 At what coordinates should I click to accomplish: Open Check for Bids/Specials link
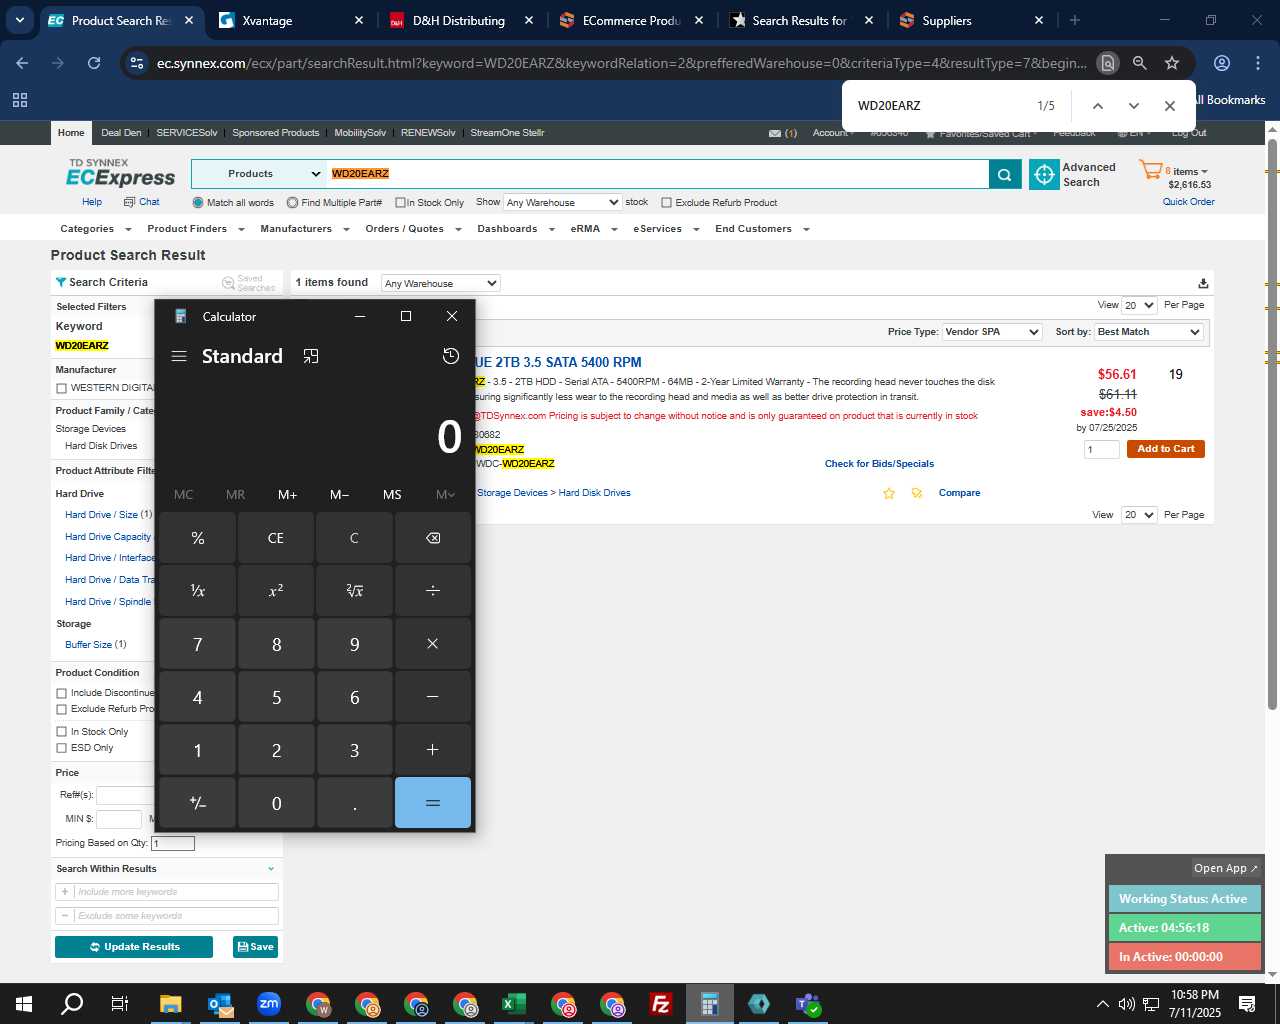879,464
